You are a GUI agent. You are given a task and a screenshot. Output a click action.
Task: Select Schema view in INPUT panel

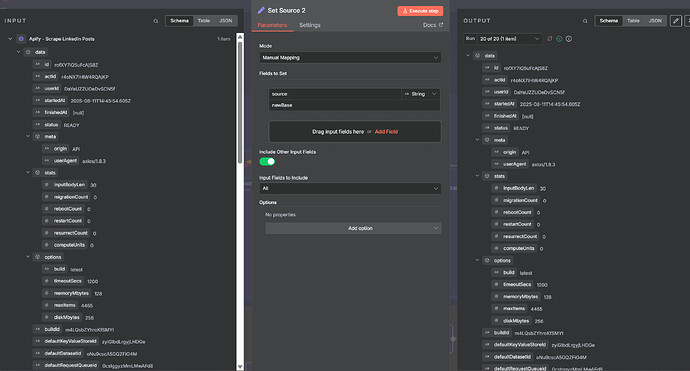(x=180, y=21)
